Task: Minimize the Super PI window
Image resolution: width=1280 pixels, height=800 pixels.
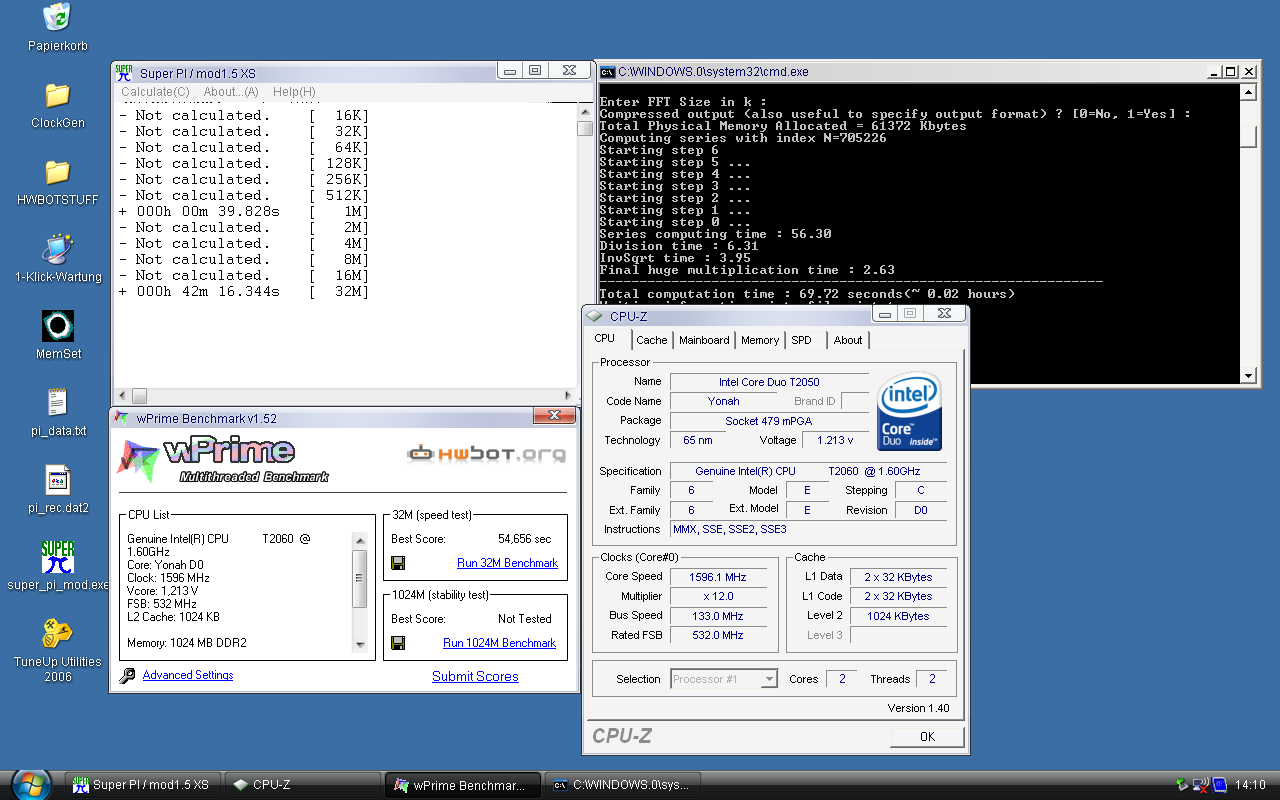Action: coord(509,70)
